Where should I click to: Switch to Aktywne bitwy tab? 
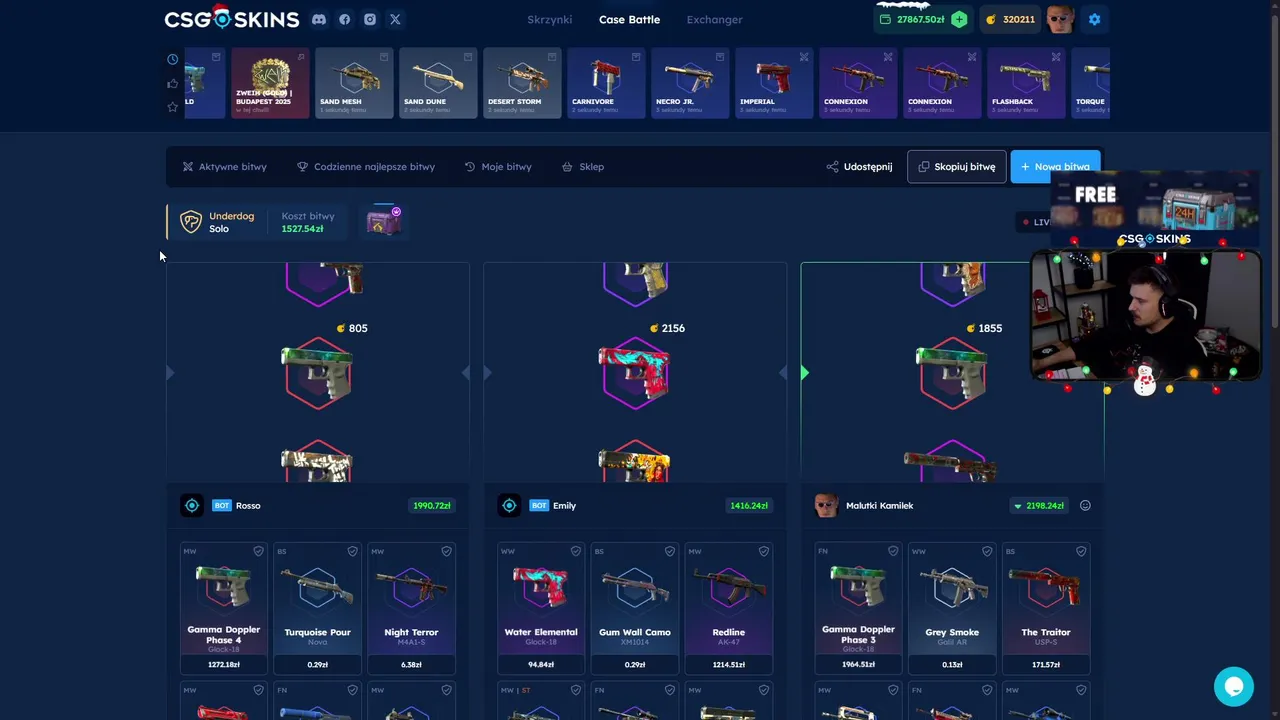tap(224, 167)
